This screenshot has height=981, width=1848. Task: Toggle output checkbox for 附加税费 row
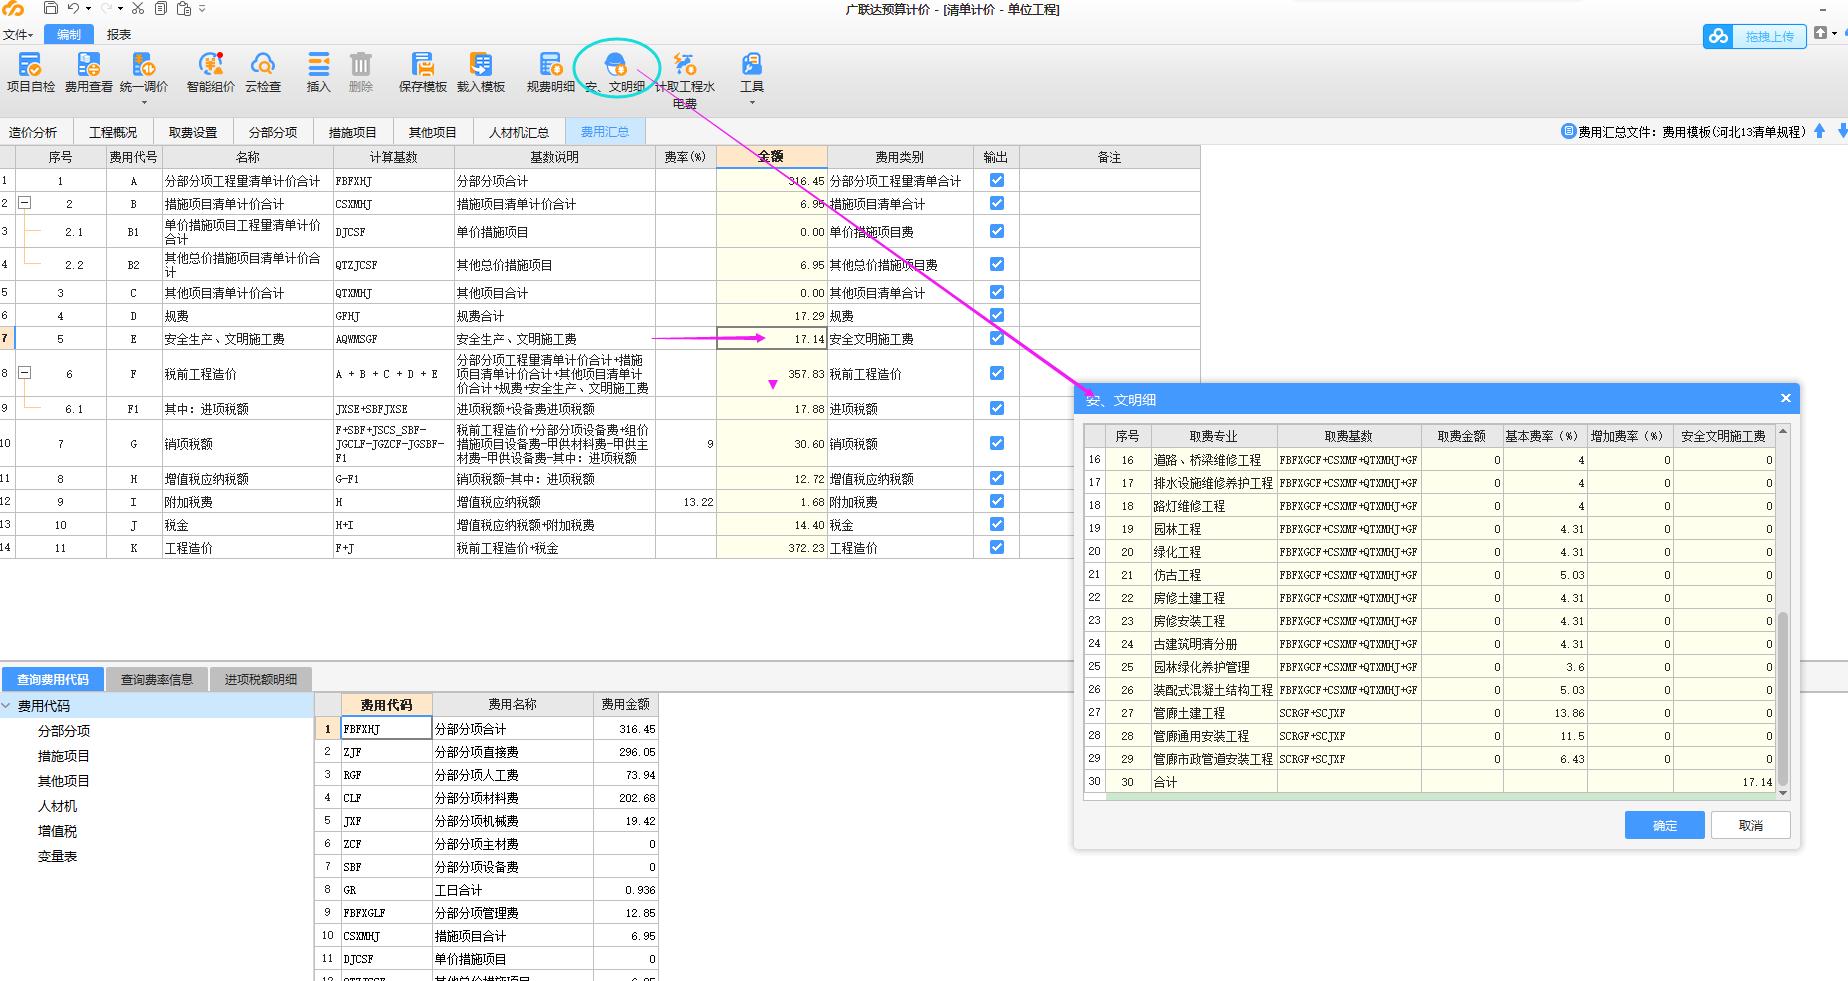tap(997, 501)
